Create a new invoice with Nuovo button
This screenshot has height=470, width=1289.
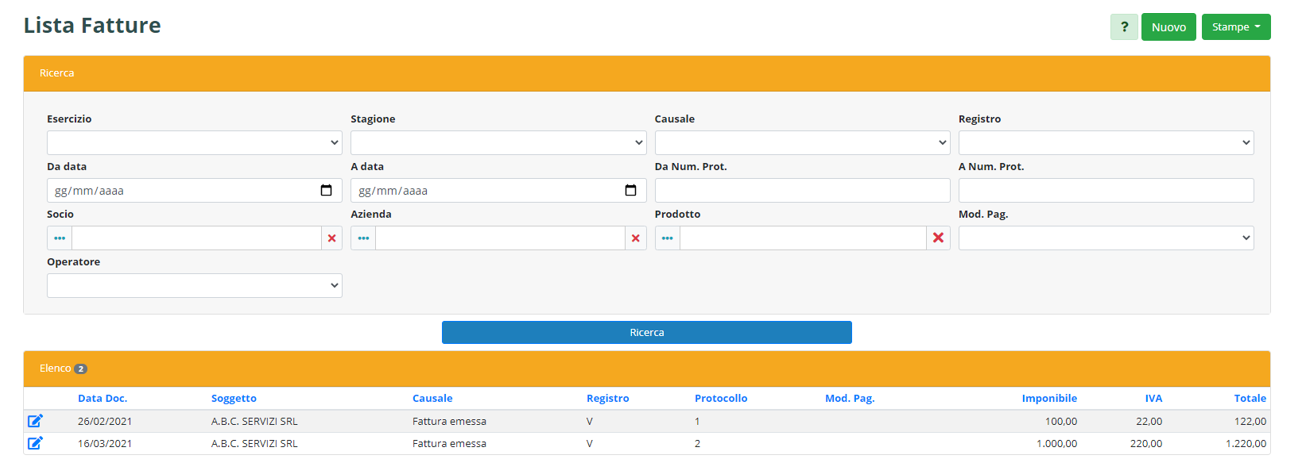(x=1168, y=28)
